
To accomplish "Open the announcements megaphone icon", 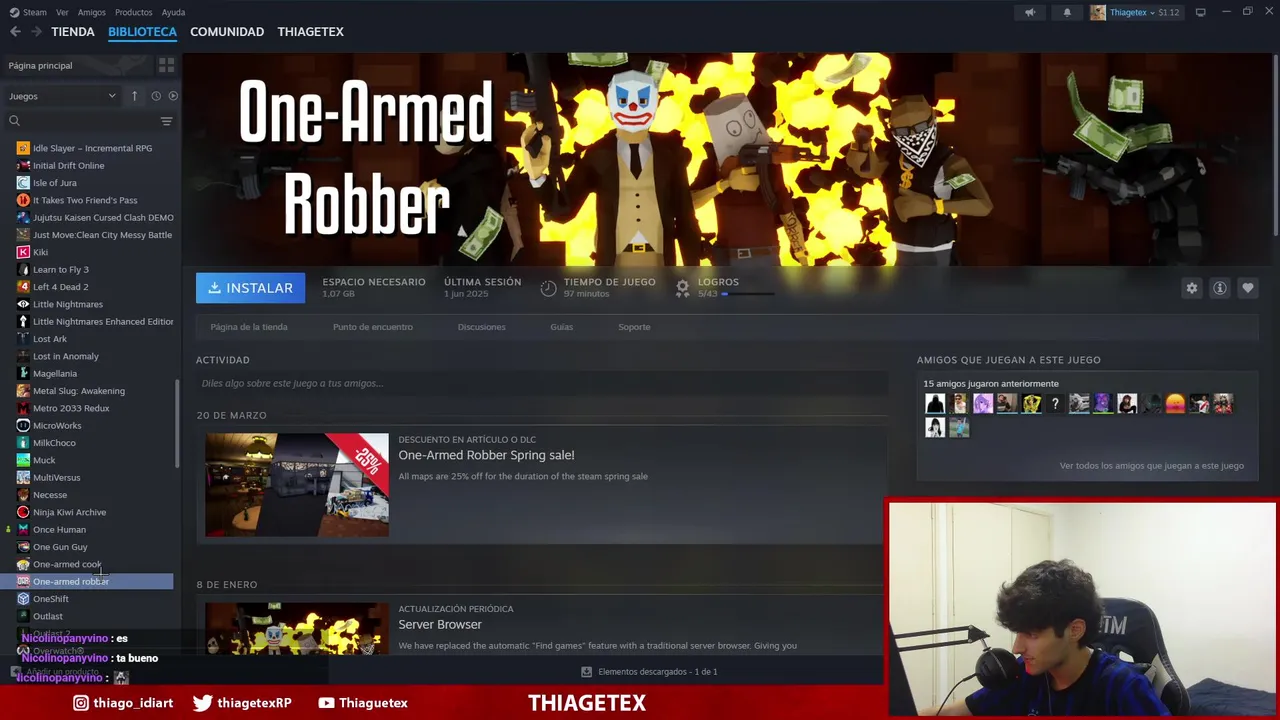I will click(x=1030, y=12).
